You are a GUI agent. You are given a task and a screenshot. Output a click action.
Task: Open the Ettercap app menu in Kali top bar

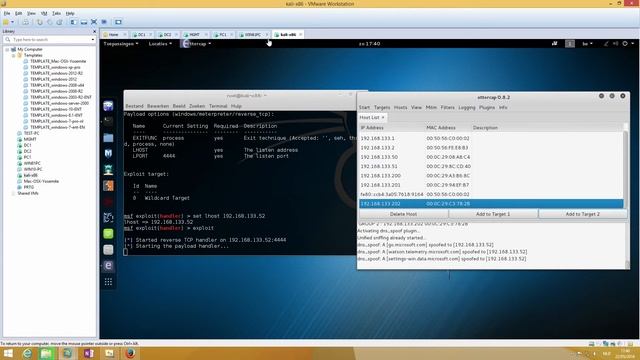click(x=196, y=44)
